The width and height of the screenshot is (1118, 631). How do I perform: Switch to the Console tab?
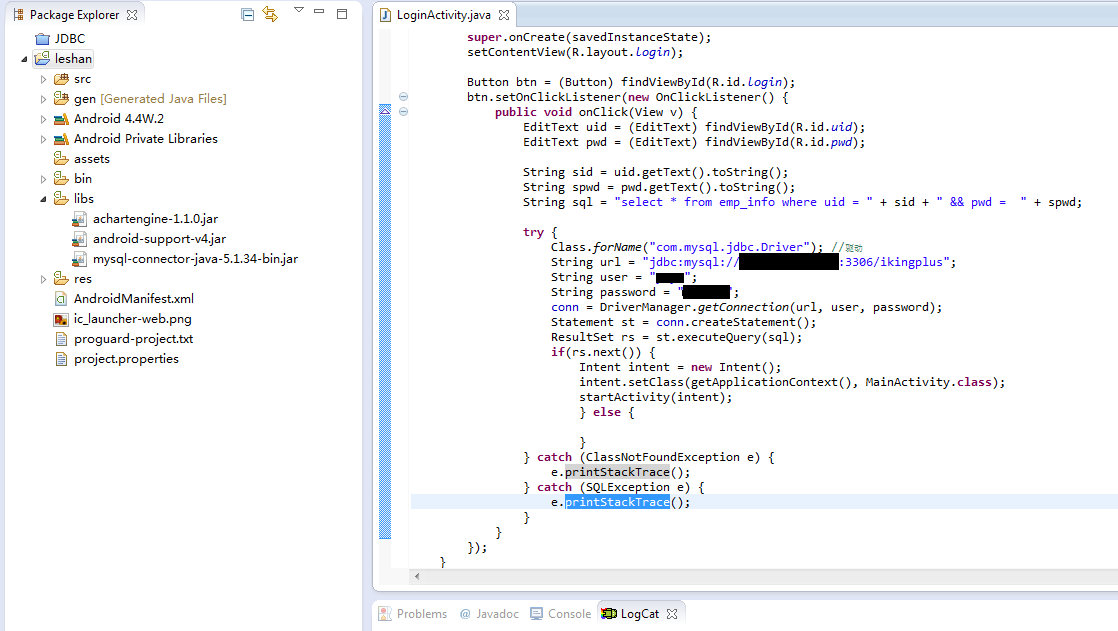[x=561, y=613]
